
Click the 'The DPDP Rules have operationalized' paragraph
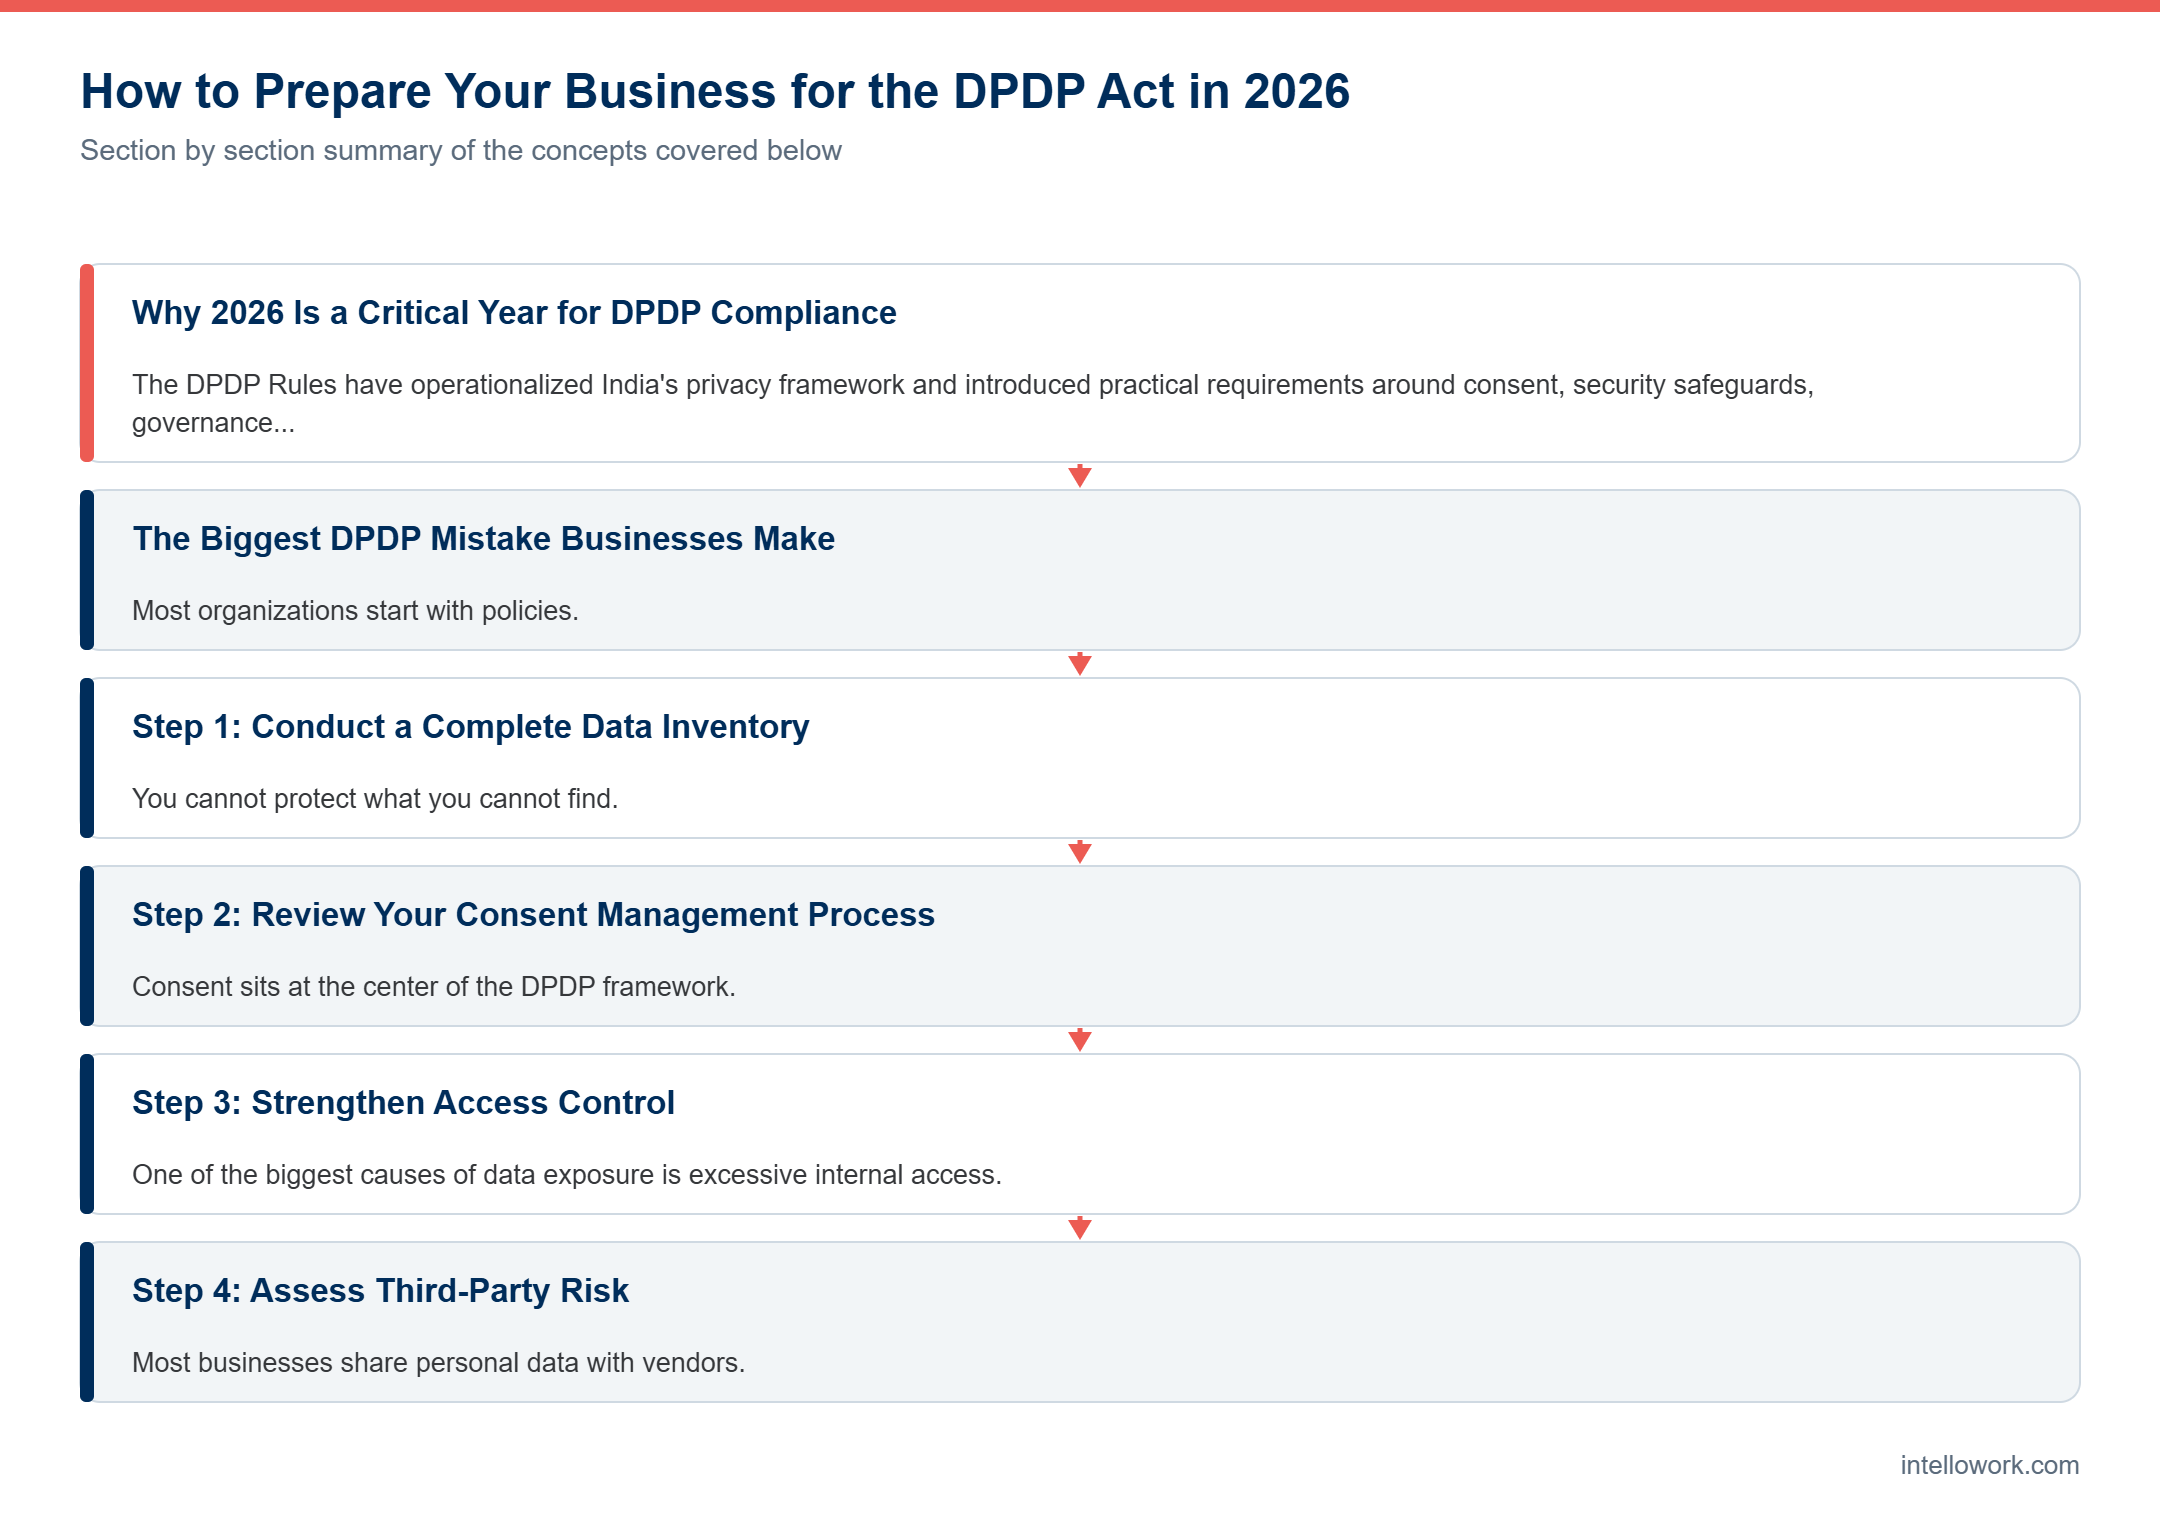click(973, 404)
